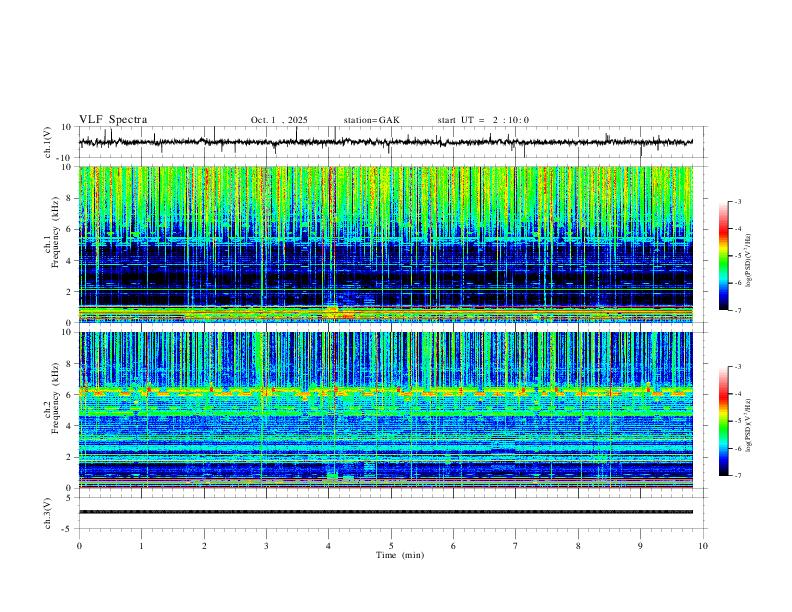This screenshot has width=792, height=612.
Task: Click the 'Time (min)' x-axis label
Action: (400, 555)
